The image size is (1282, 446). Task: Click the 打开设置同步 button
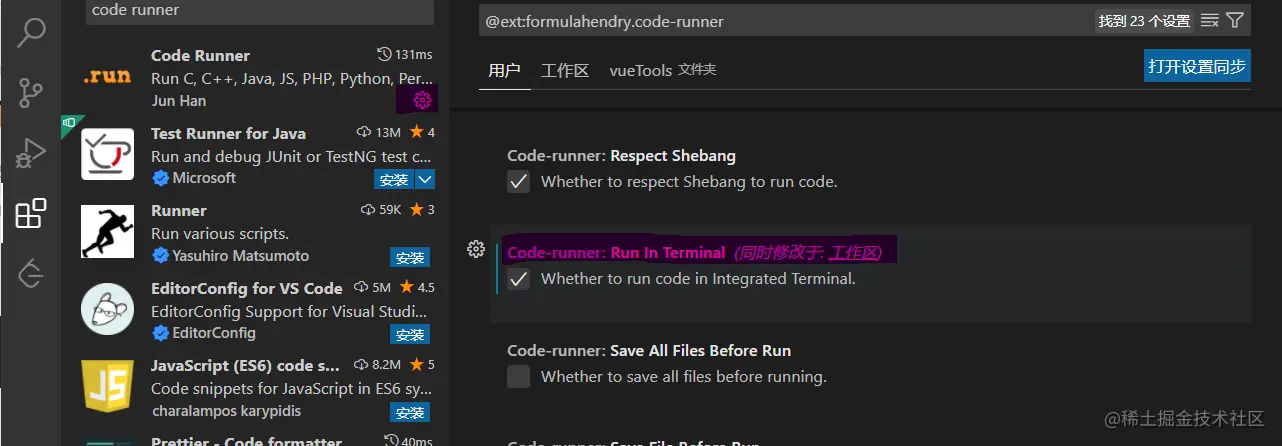[1197, 66]
